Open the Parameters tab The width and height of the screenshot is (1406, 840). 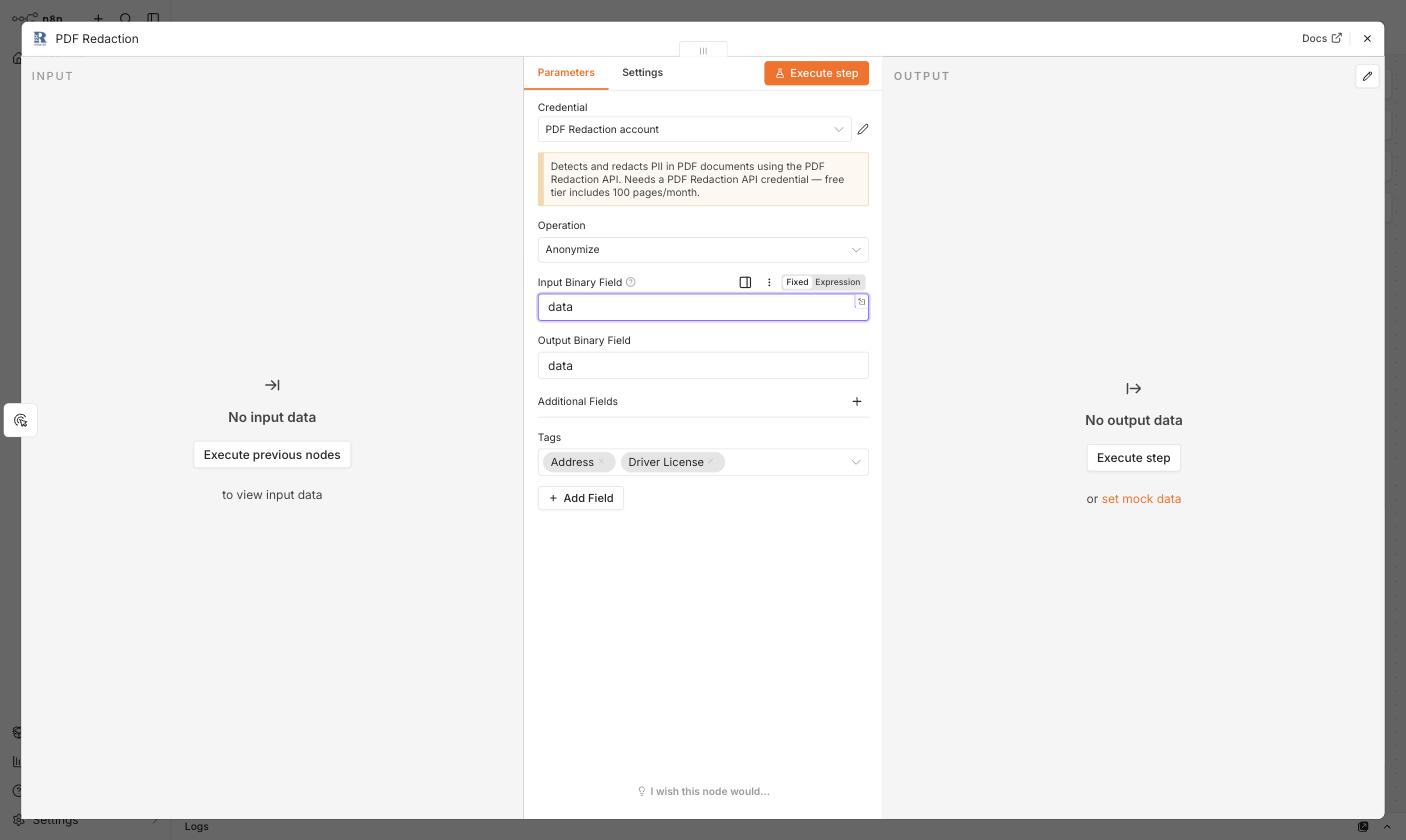pos(566,72)
